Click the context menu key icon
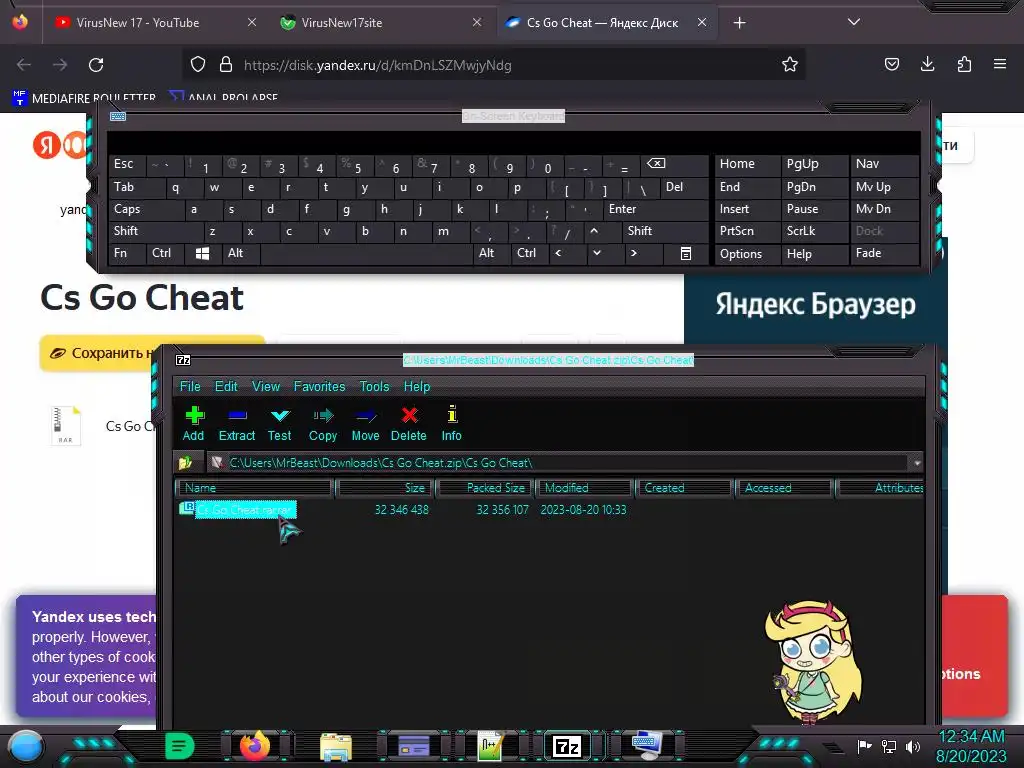The height and width of the screenshot is (768, 1024). (x=686, y=253)
